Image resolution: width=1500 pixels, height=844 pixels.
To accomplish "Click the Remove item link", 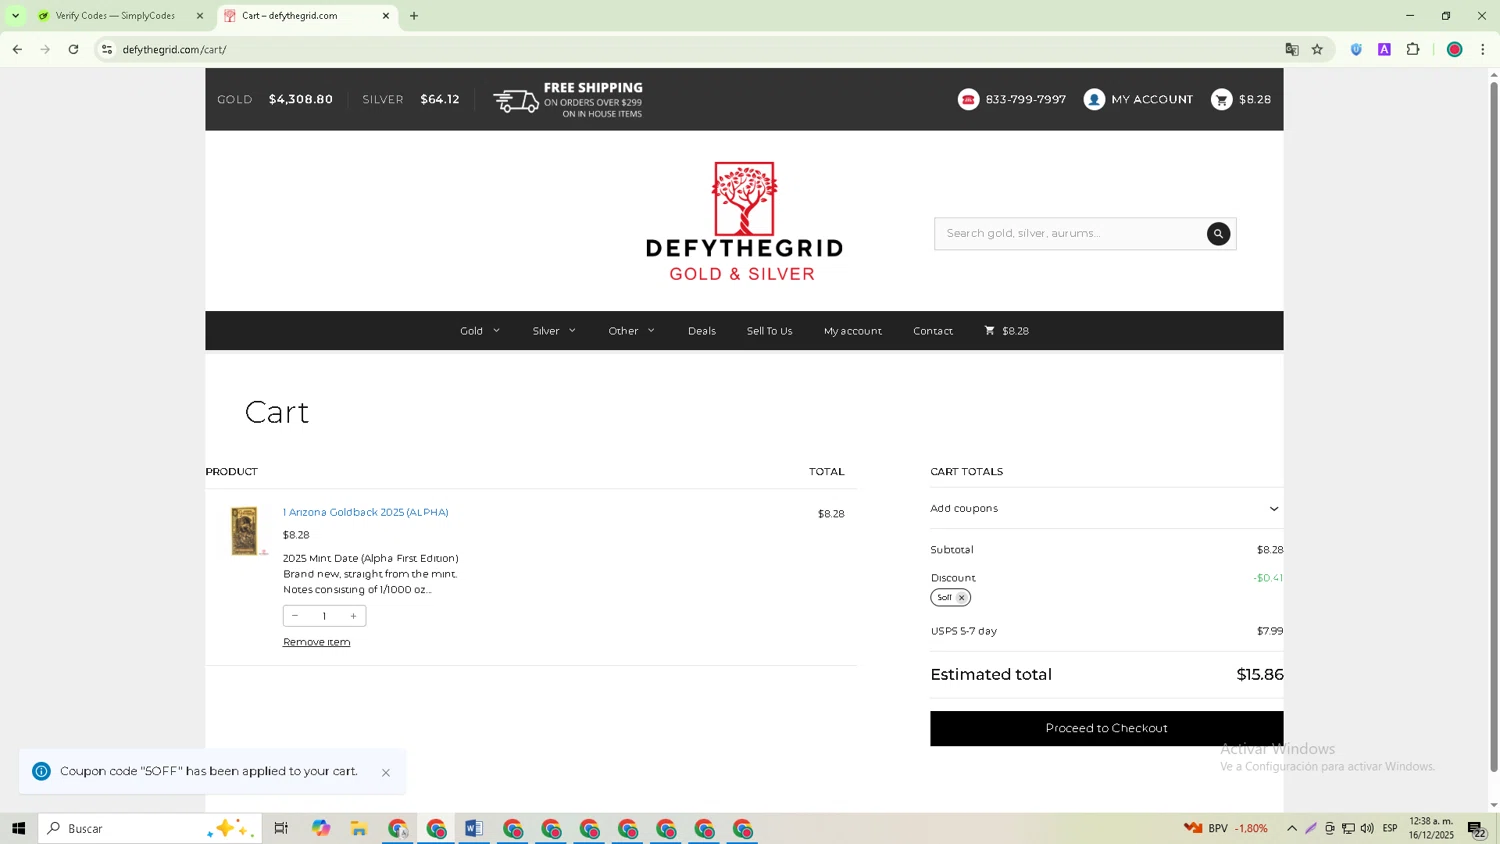I will 316,642.
